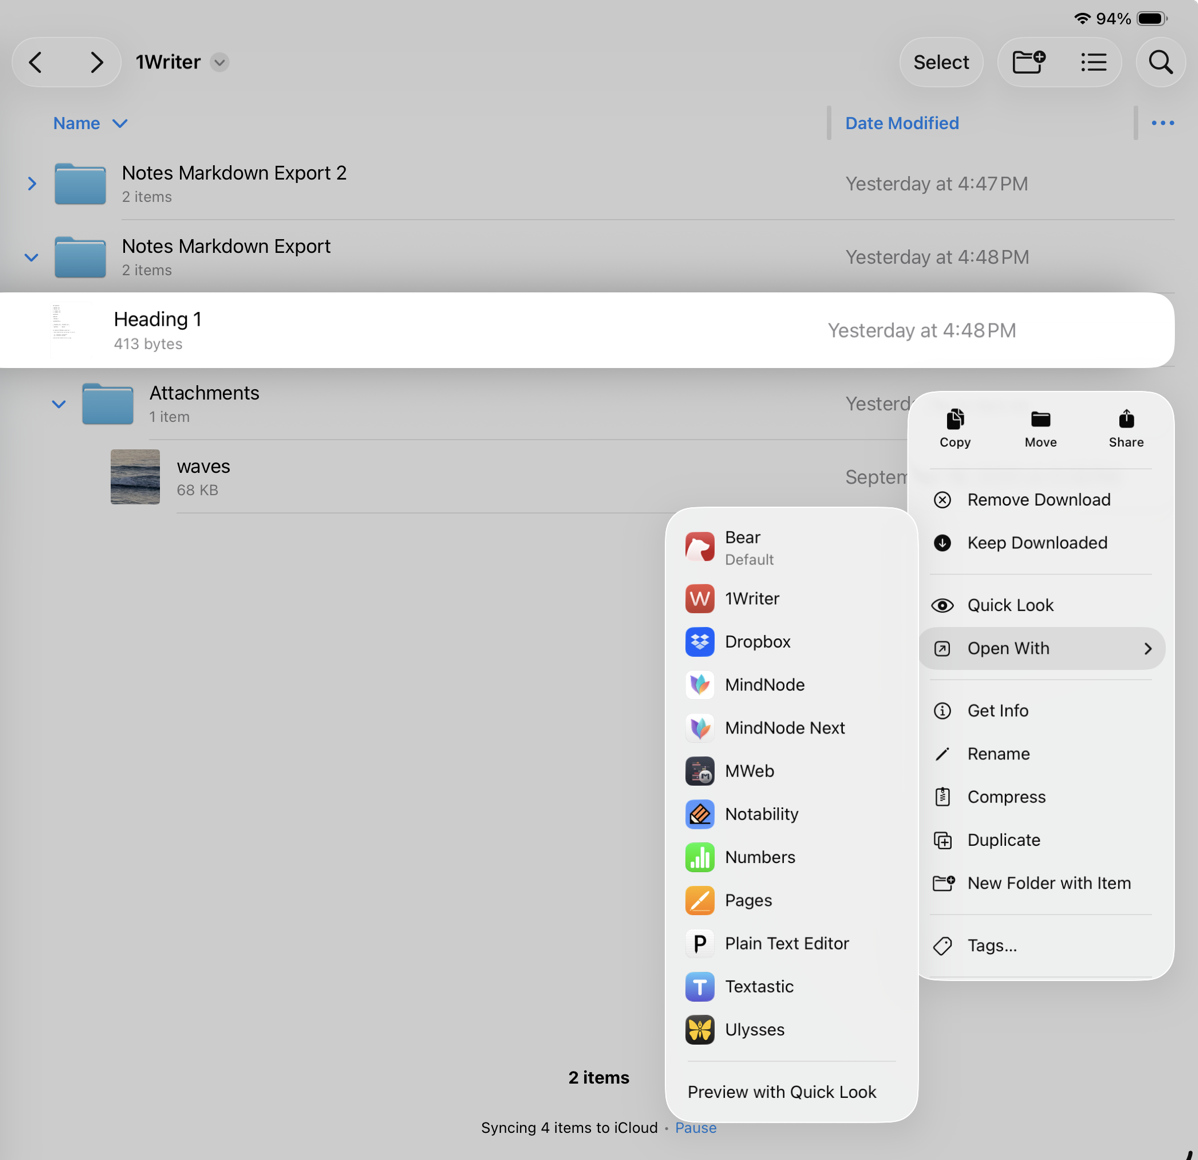
Task: Pause syncing items to iCloud
Action: click(x=696, y=1127)
